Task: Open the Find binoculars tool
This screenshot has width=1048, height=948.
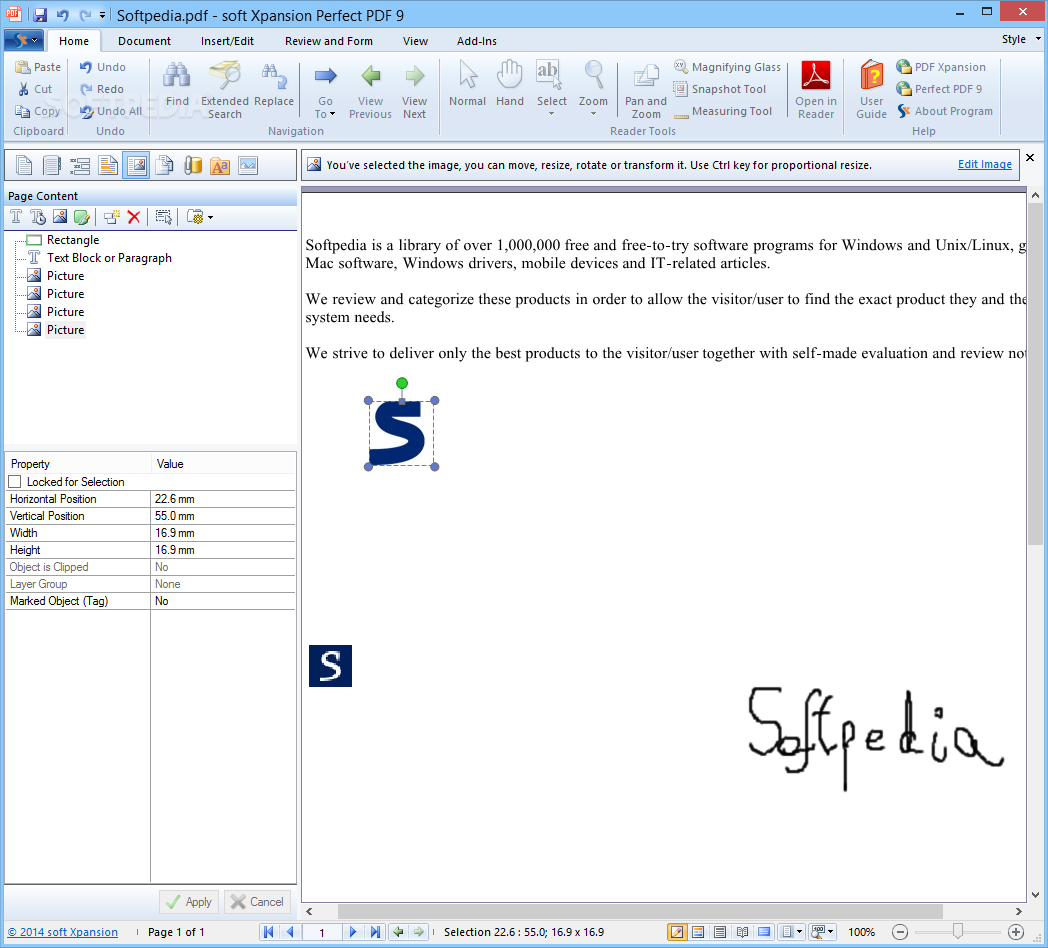Action: [177, 83]
